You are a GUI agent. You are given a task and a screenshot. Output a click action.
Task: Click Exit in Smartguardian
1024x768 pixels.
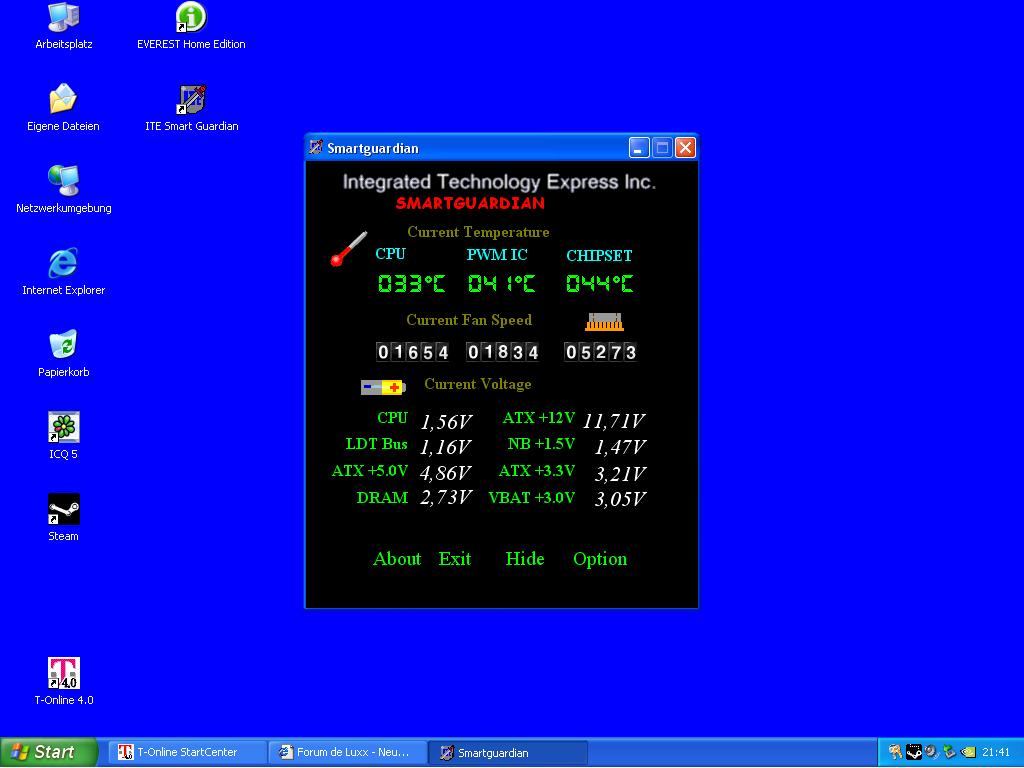(x=455, y=559)
